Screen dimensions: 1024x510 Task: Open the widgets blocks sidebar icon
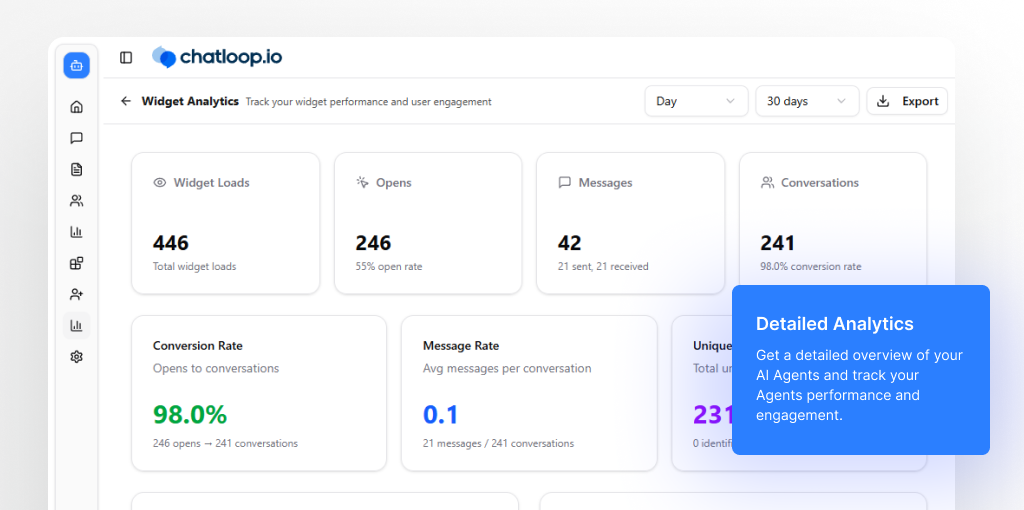point(76,263)
